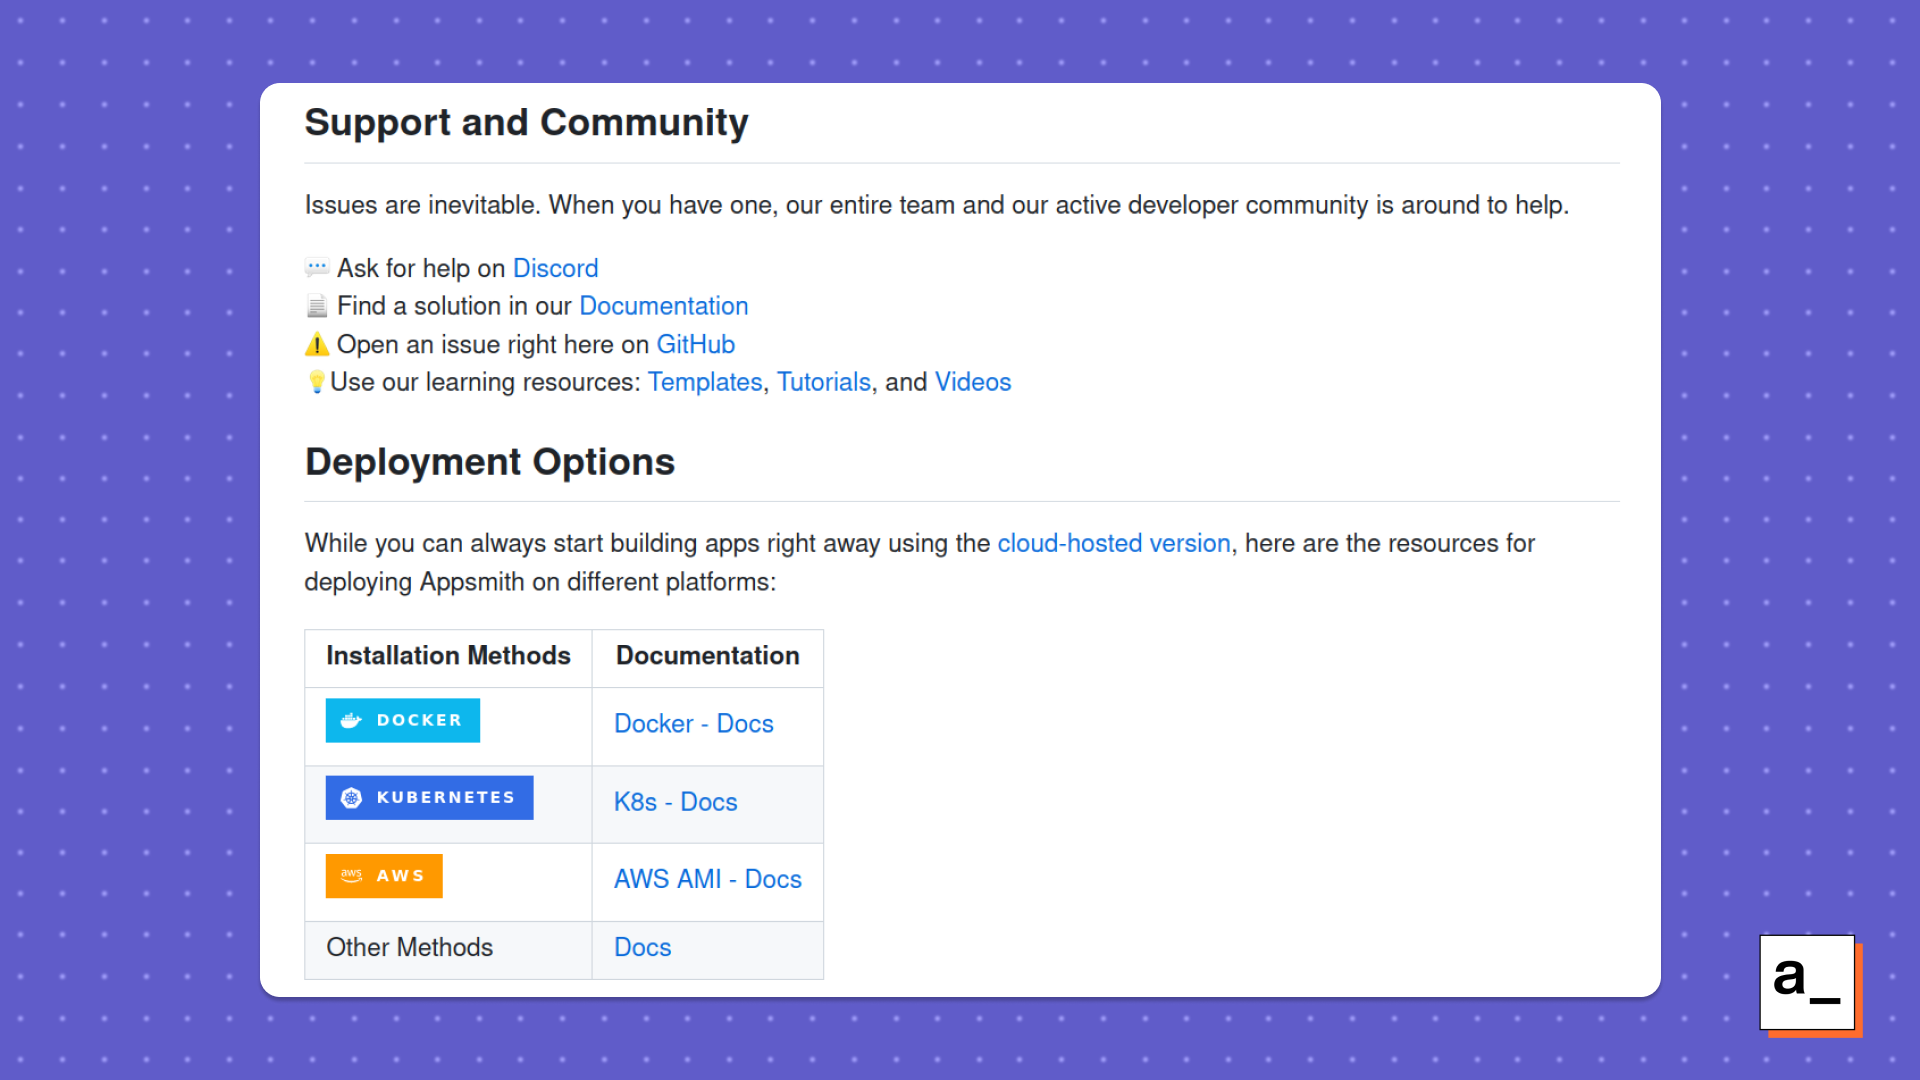Click the warning triangle emoji icon

coord(317,345)
